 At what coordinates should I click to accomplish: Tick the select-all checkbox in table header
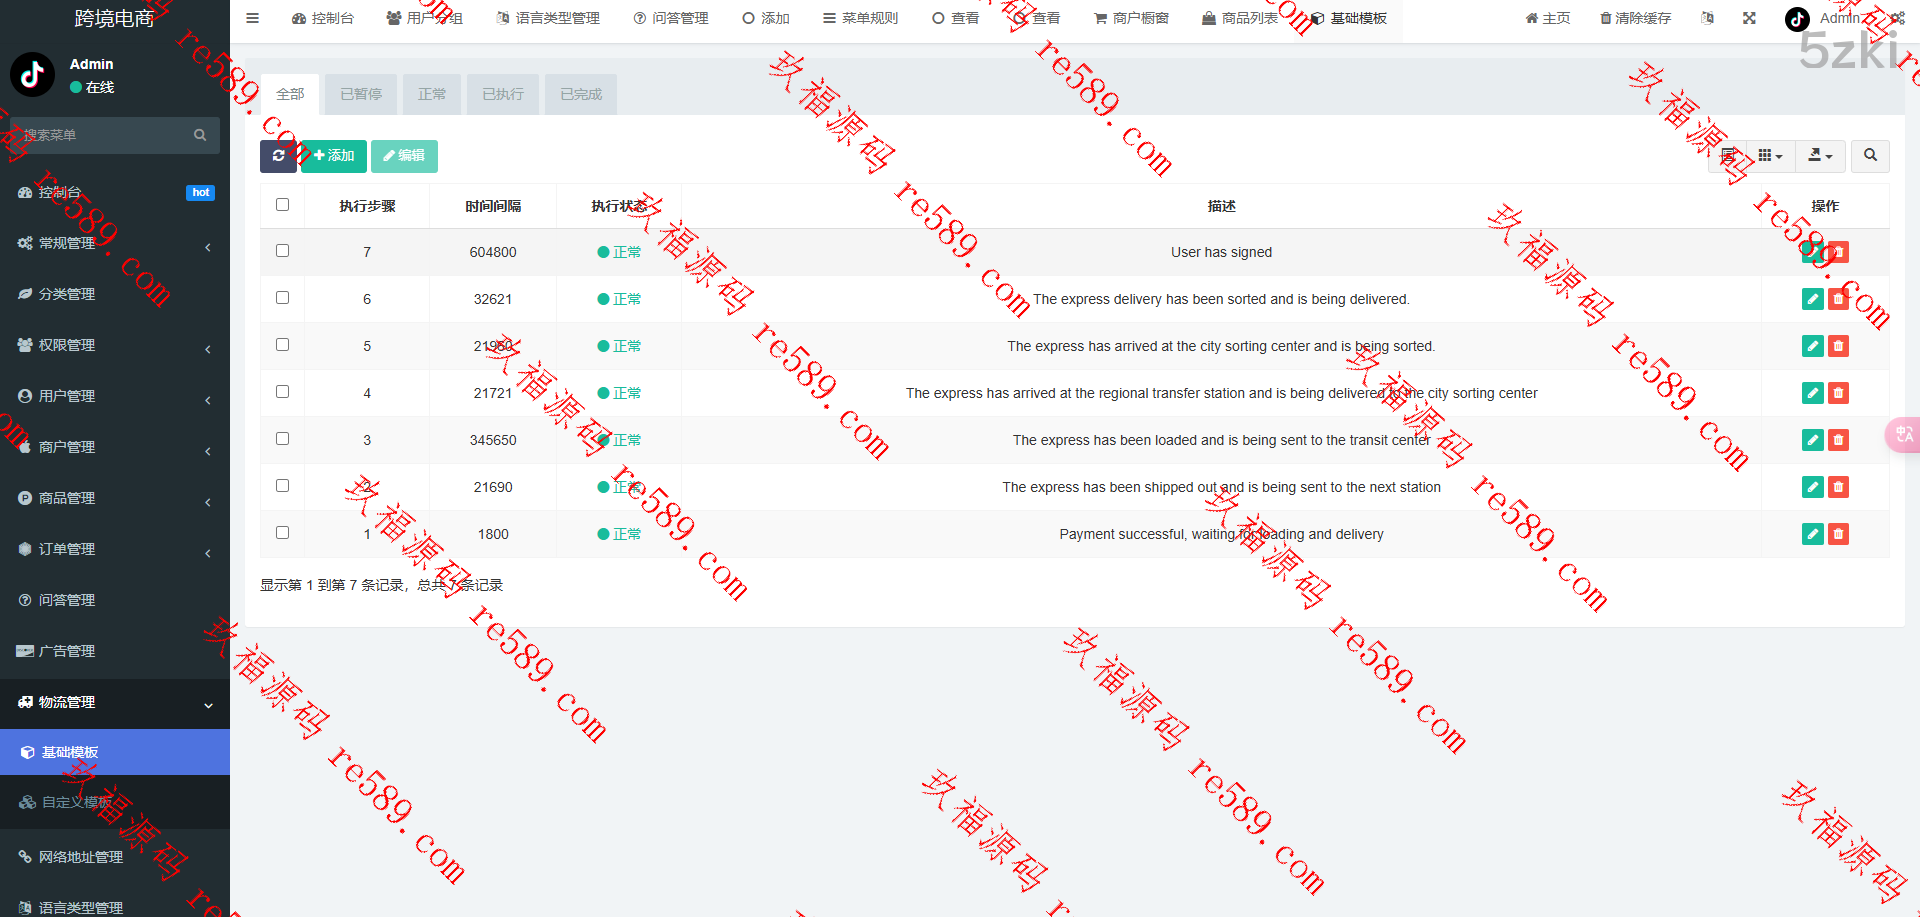(x=283, y=205)
